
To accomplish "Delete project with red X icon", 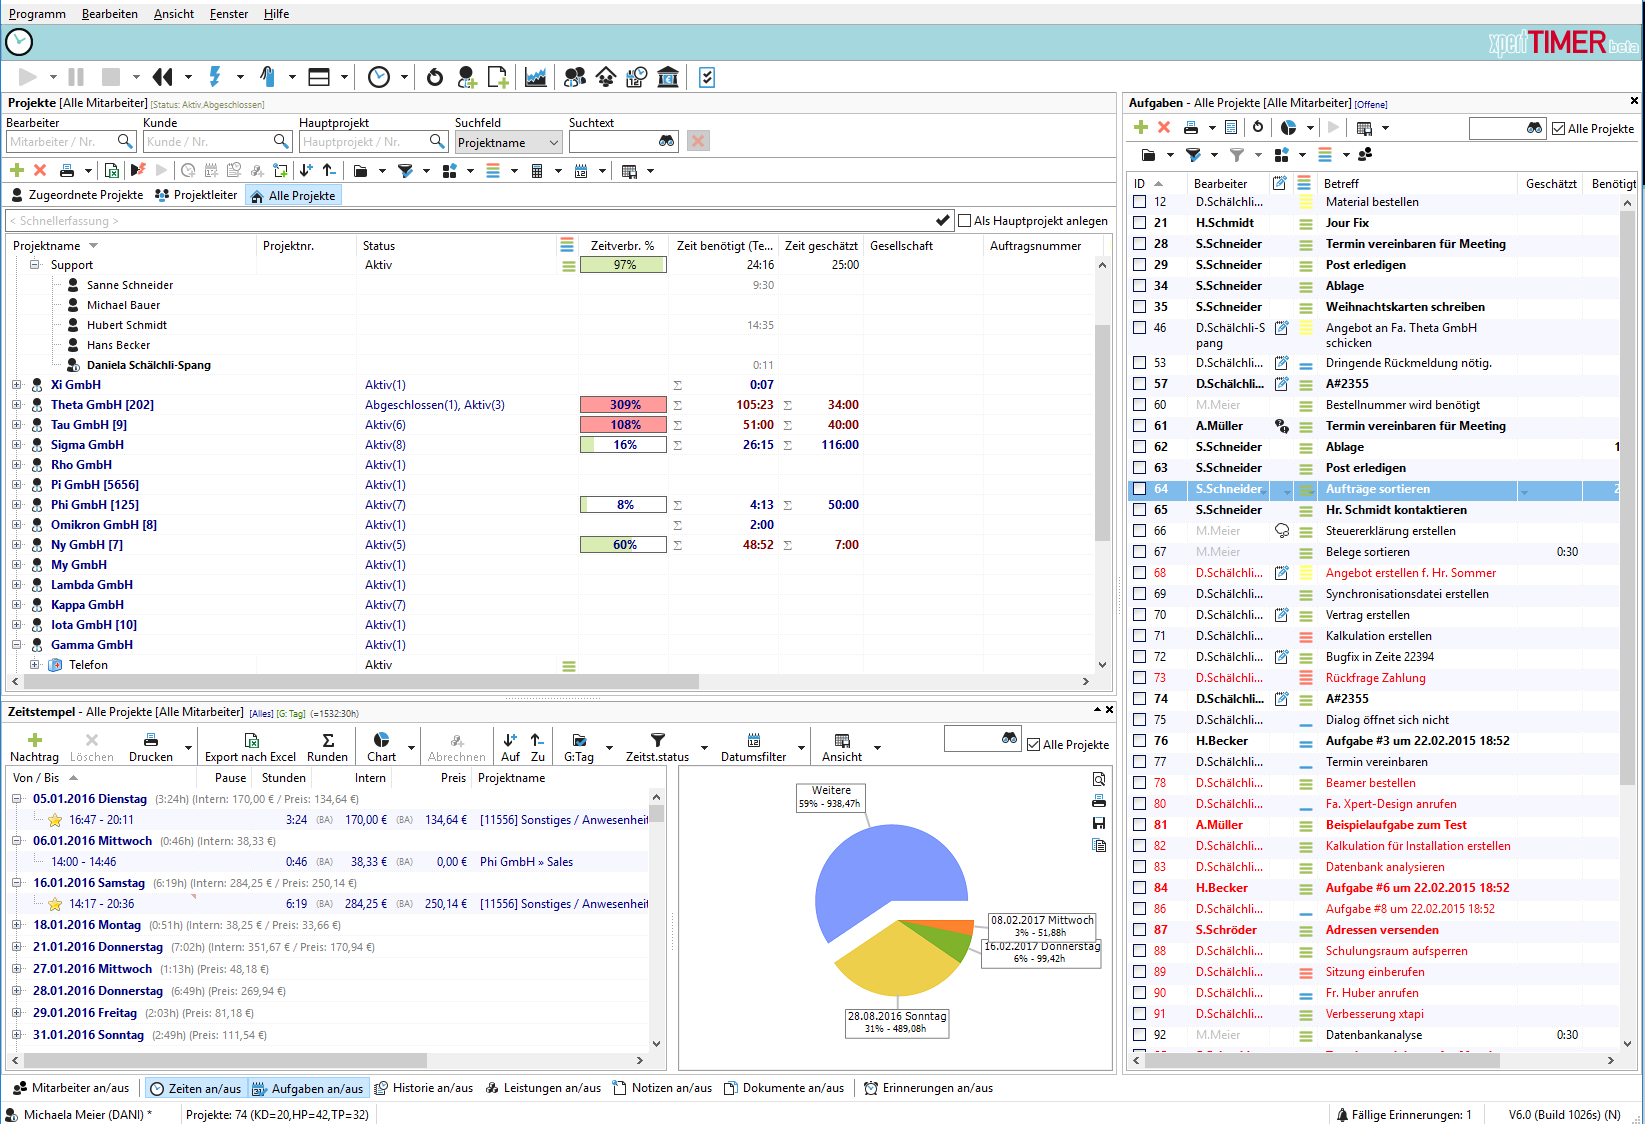I will [x=40, y=171].
